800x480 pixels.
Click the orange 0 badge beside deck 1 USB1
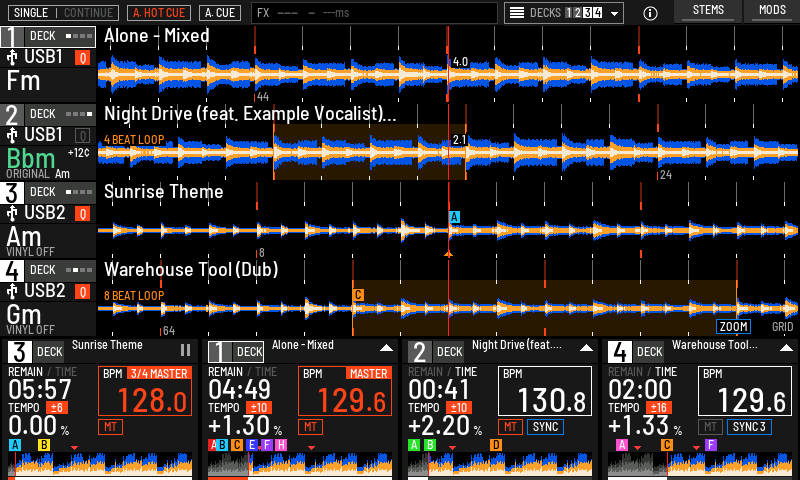pos(83,58)
